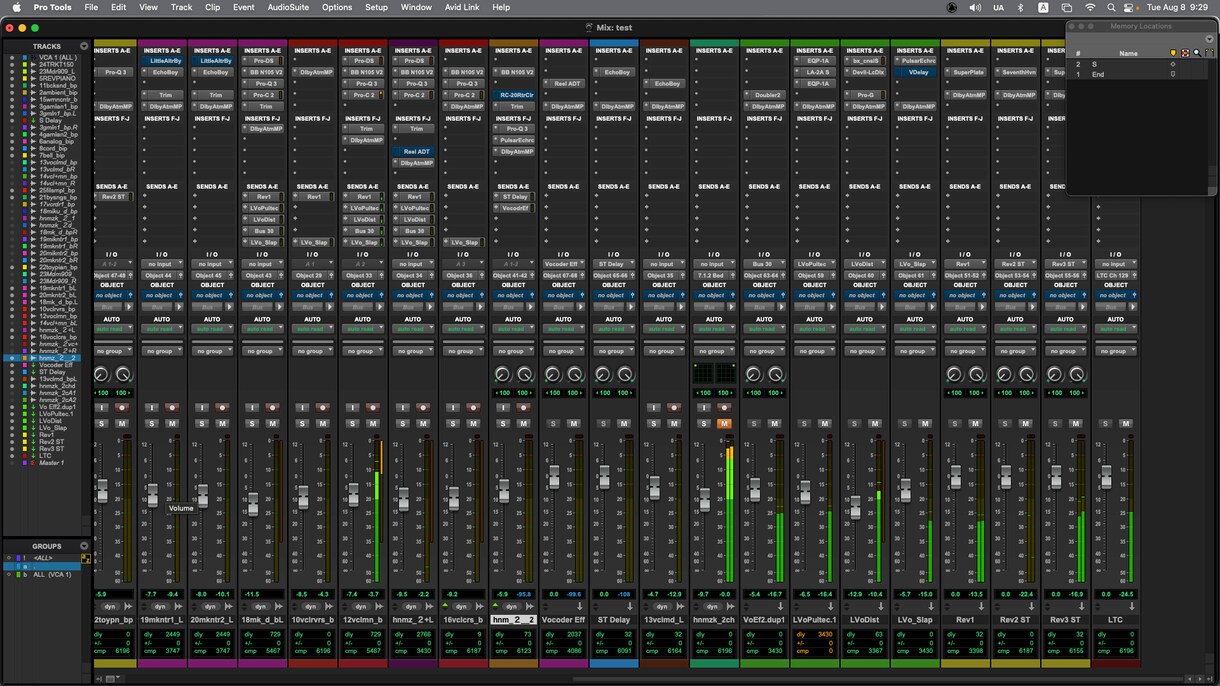
Task: Enable input monitoring on 16vclcrs_b track
Action: (x=452, y=407)
